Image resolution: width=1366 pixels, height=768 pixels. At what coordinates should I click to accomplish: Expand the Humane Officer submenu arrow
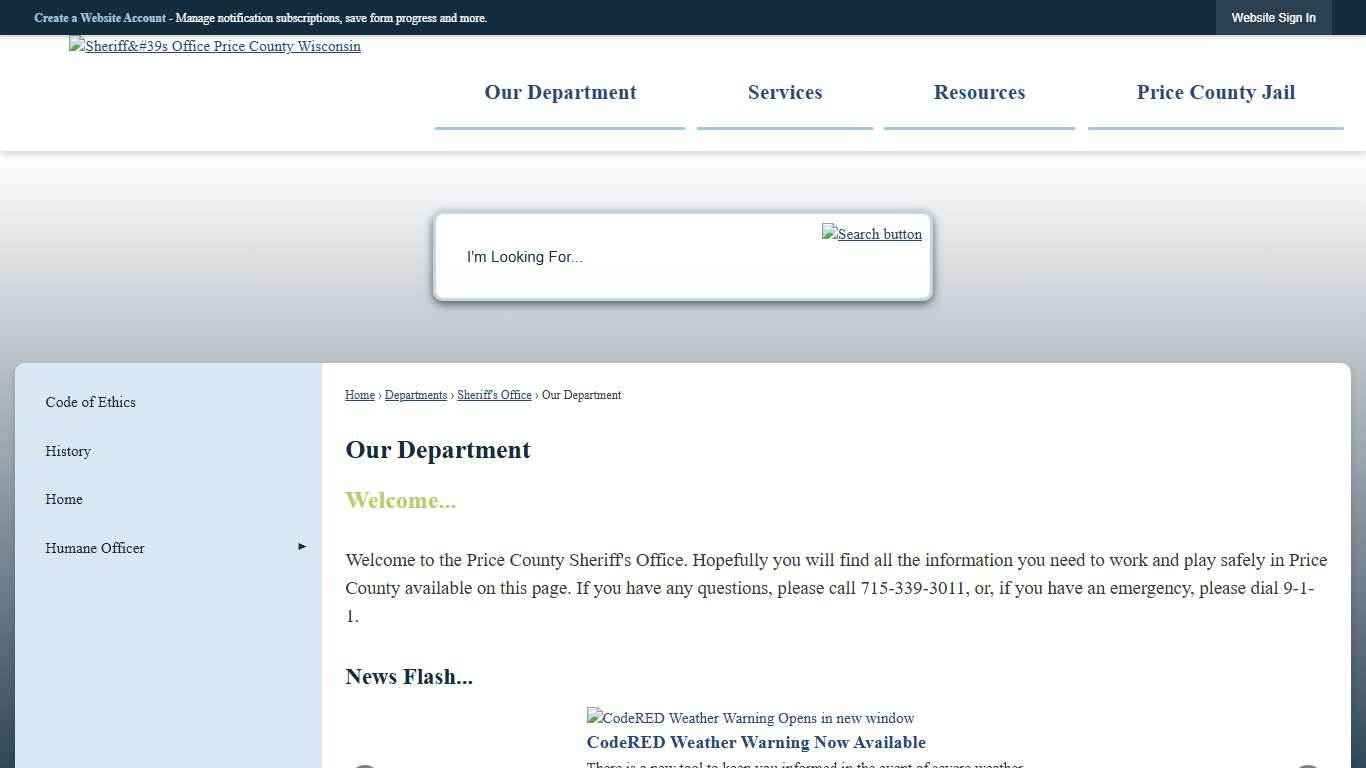pyautogui.click(x=301, y=546)
